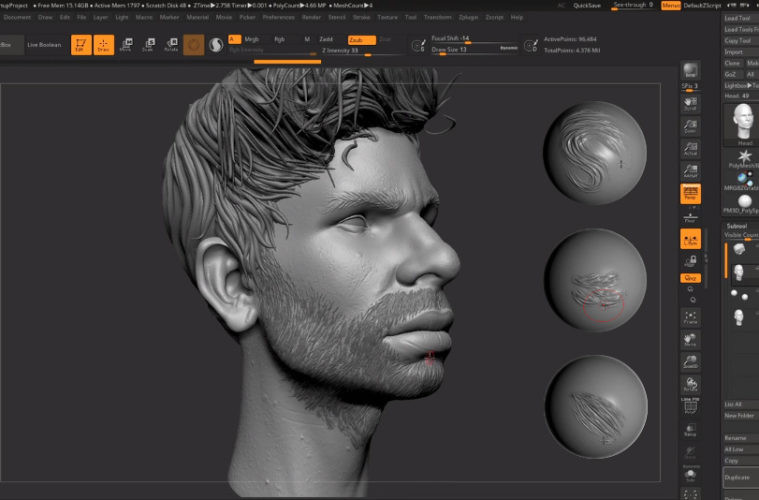Activate the Move transform tool in the top shelf

(126, 44)
